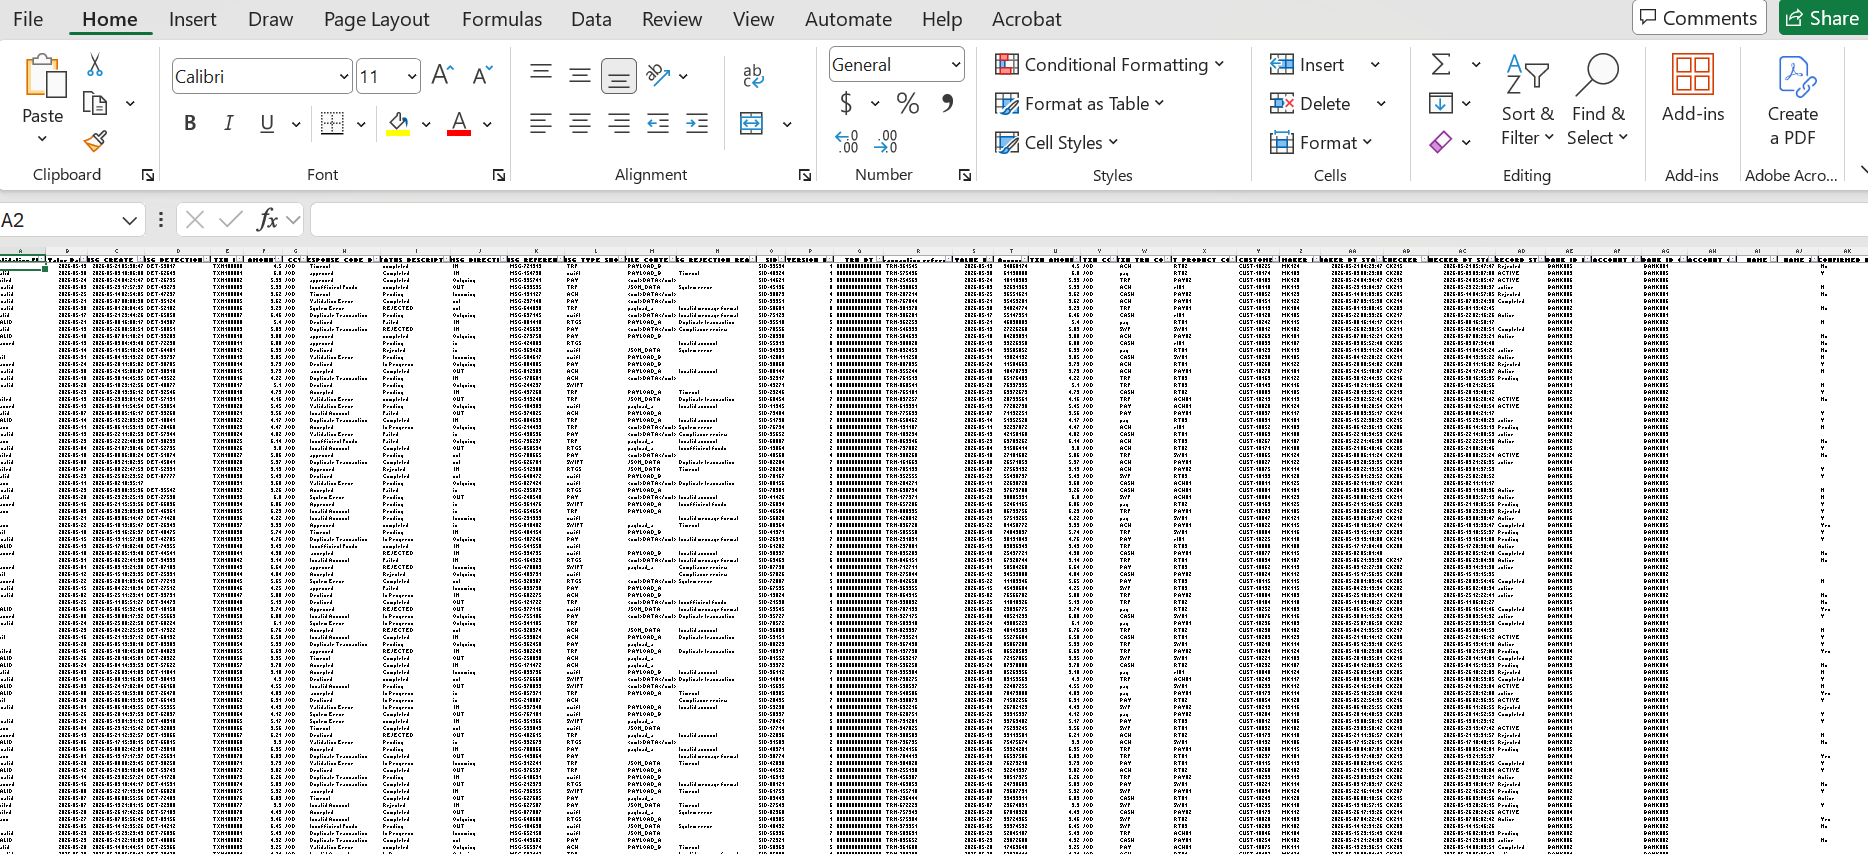1868x854 pixels.
Task: Click the Cut scissors icon
Action: (95, 65)
